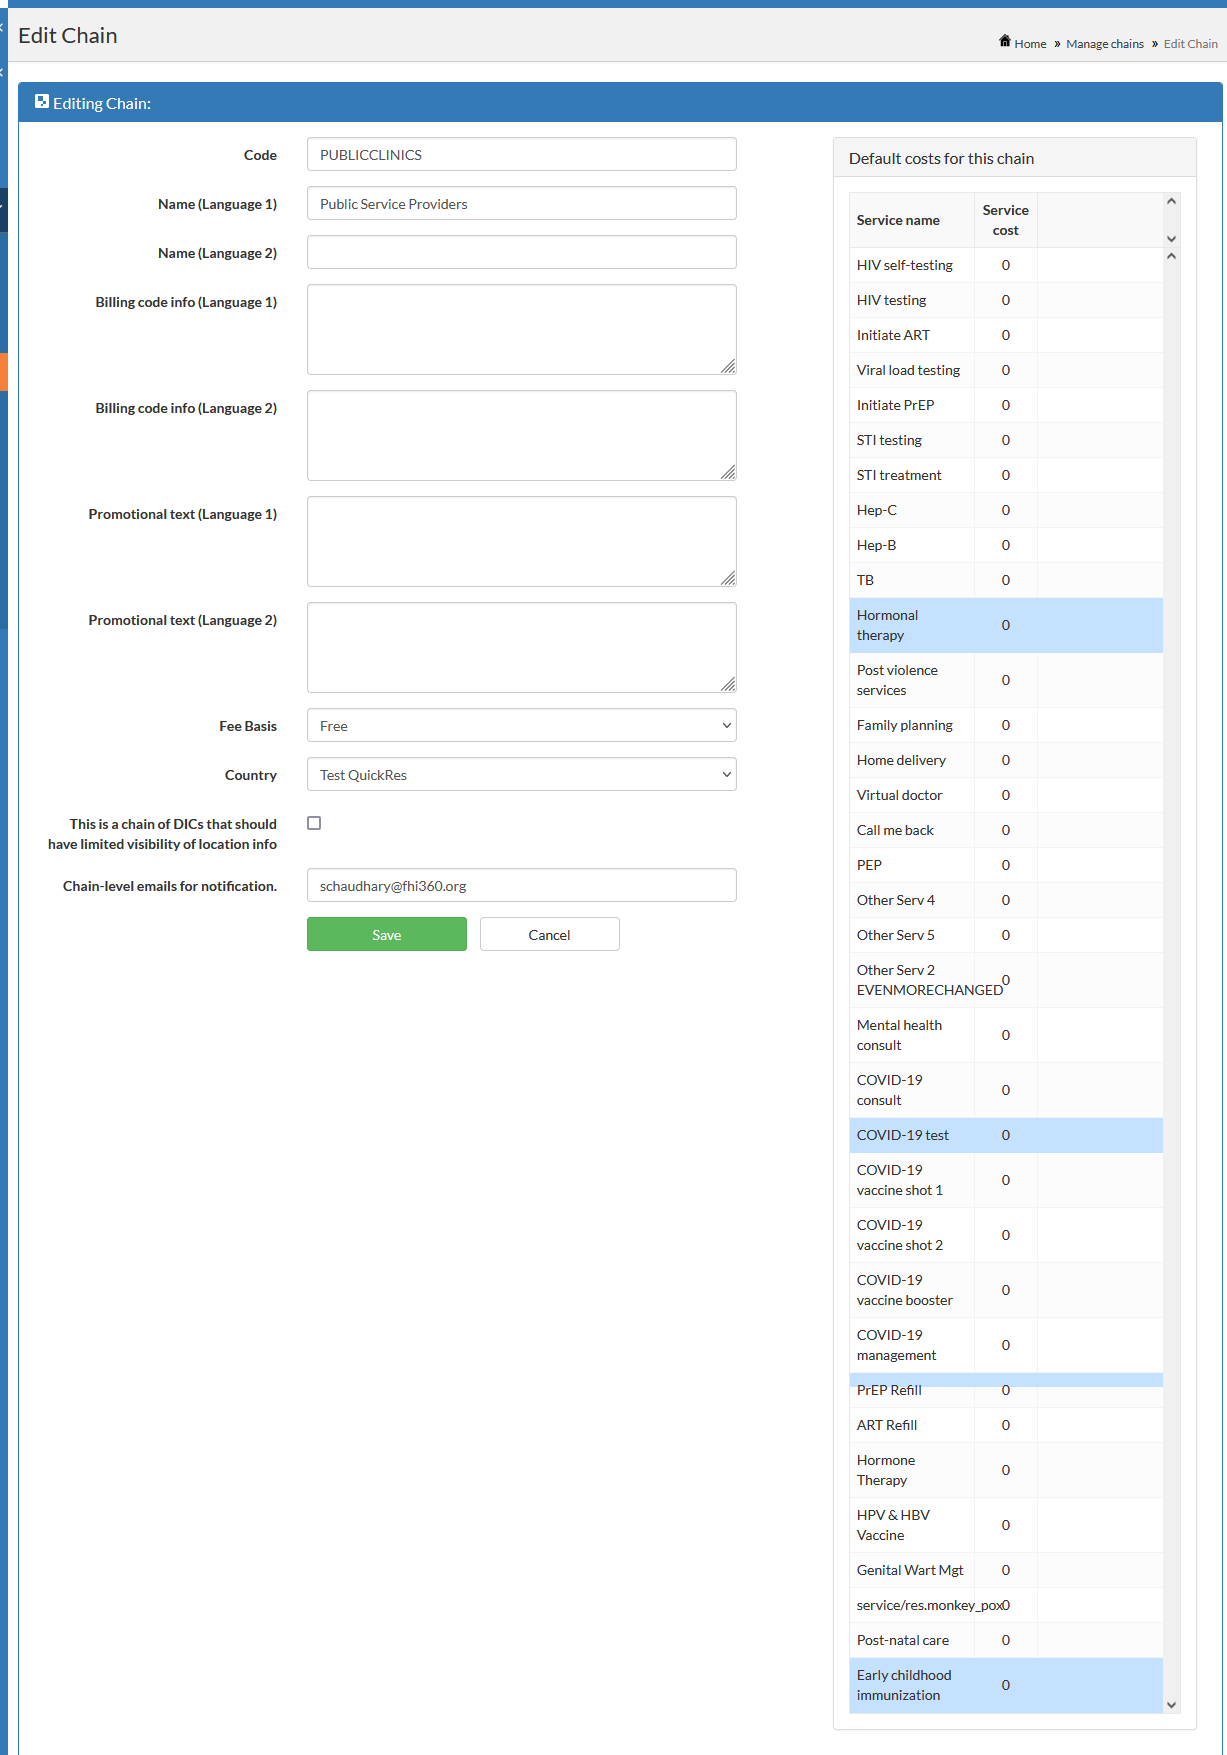Viewport: 1227px width, 1755px height.
Task: Click the Cancel button
Action: pos(549,935)
